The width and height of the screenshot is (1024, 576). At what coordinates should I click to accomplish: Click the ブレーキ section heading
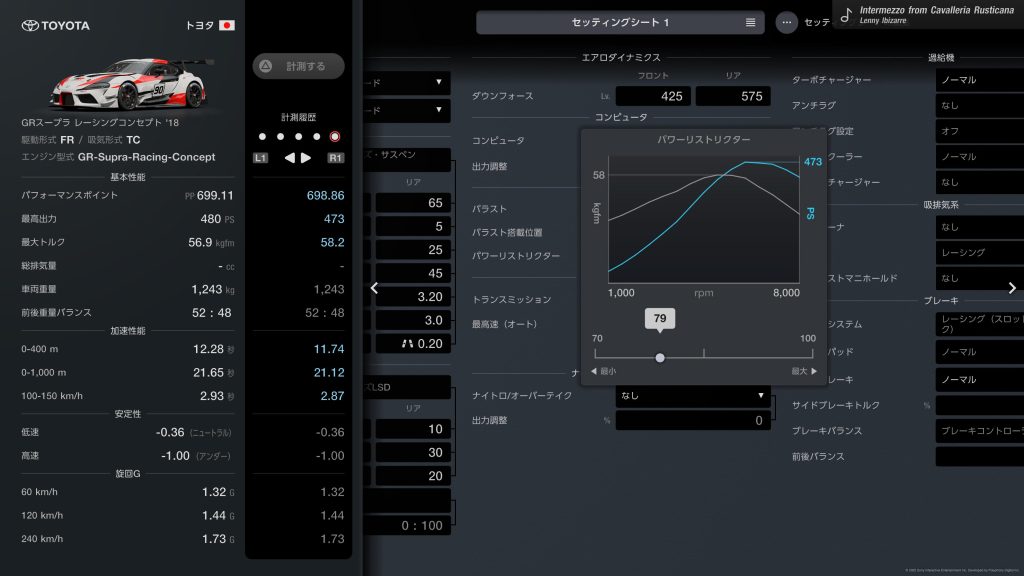coord(941,300)
